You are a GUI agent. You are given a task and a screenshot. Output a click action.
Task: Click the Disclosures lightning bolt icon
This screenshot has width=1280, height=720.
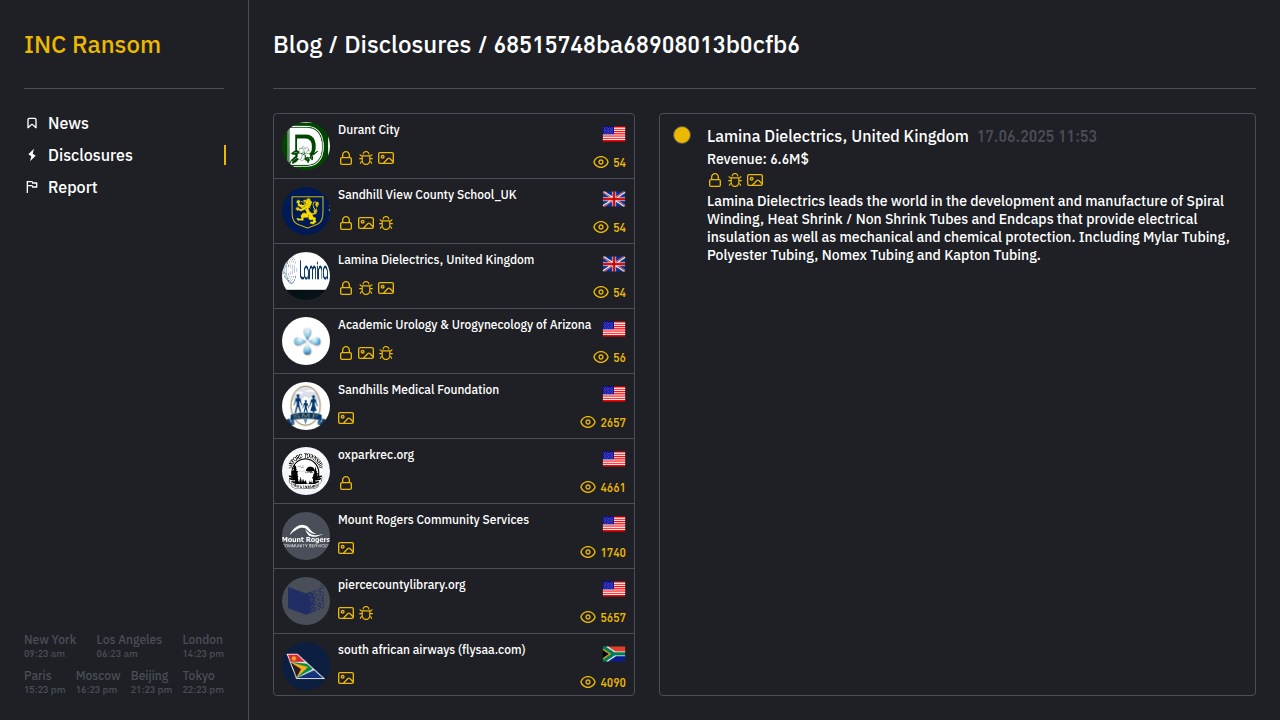32,155
